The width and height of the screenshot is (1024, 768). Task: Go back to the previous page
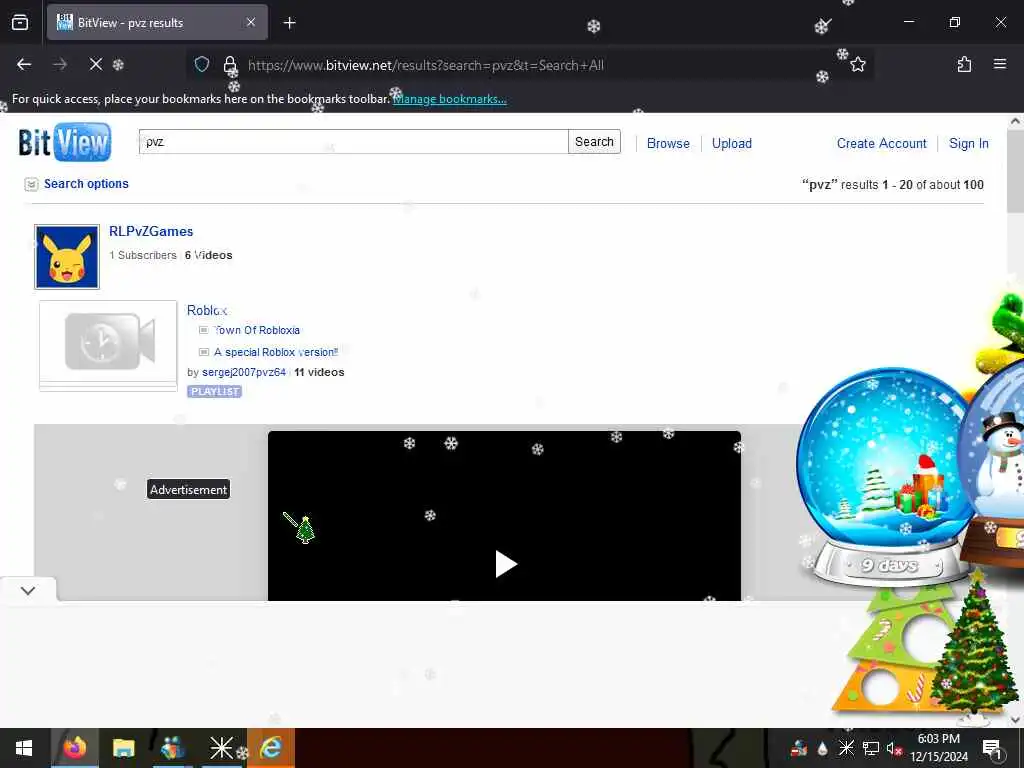[24, 64]
